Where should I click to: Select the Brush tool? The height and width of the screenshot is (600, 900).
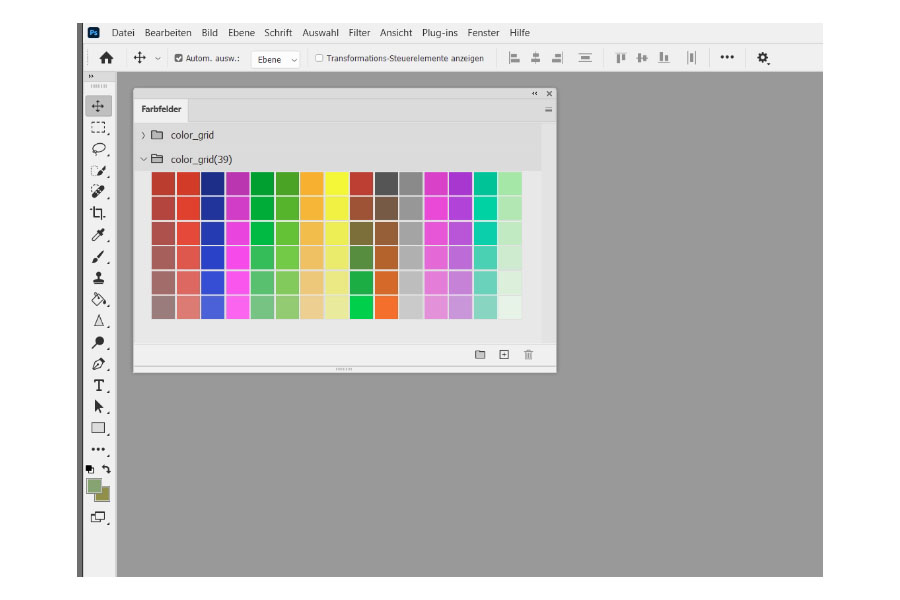point(98,257)
